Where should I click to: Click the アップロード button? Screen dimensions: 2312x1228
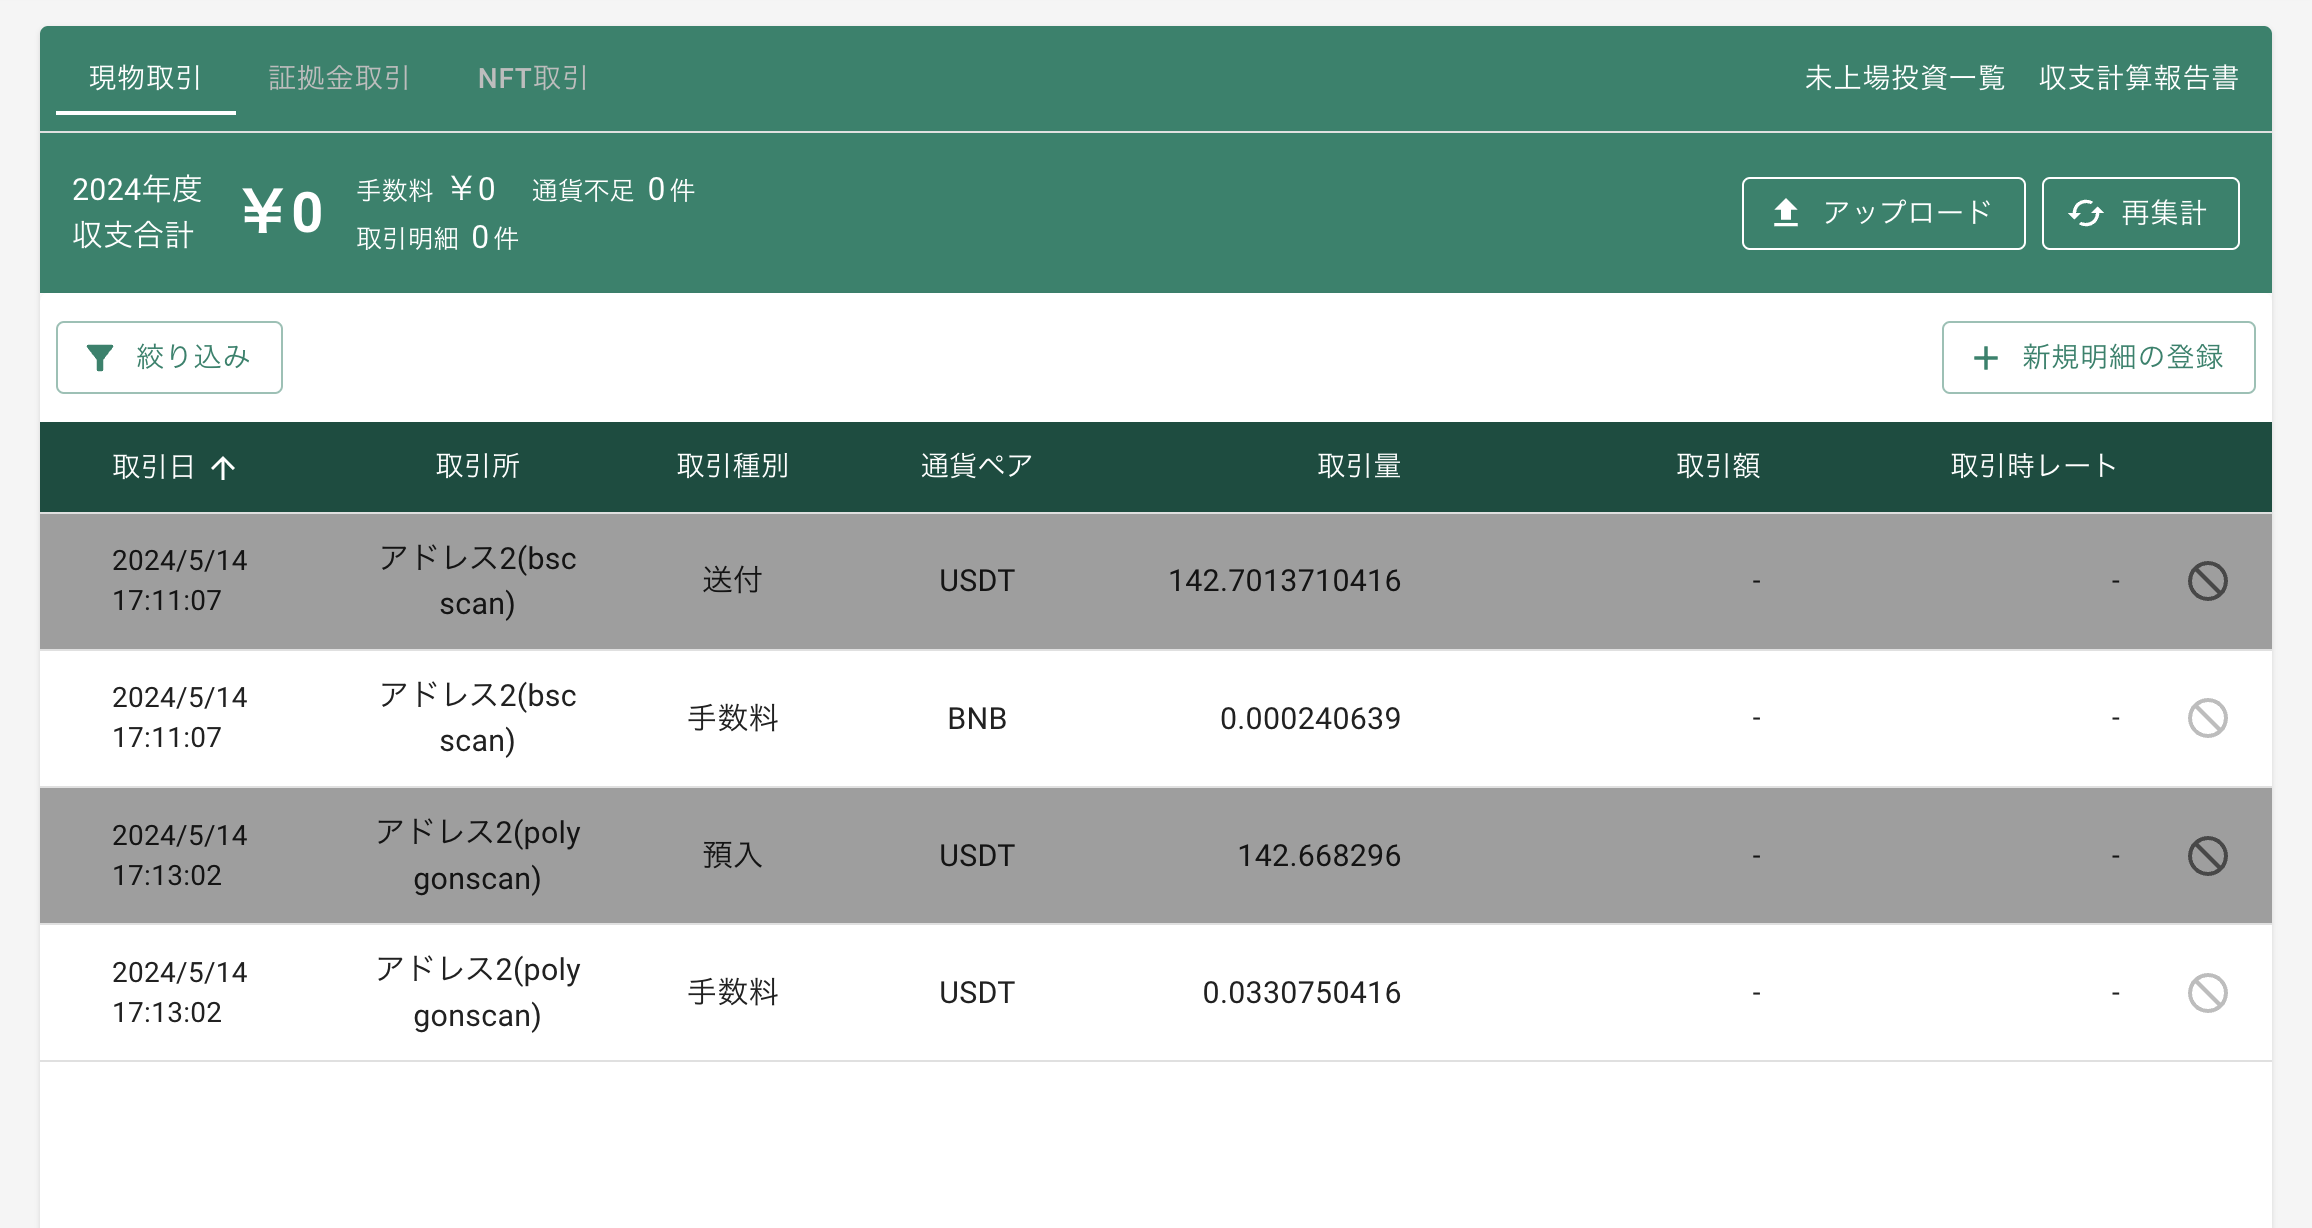click(x=1884, y=213)
